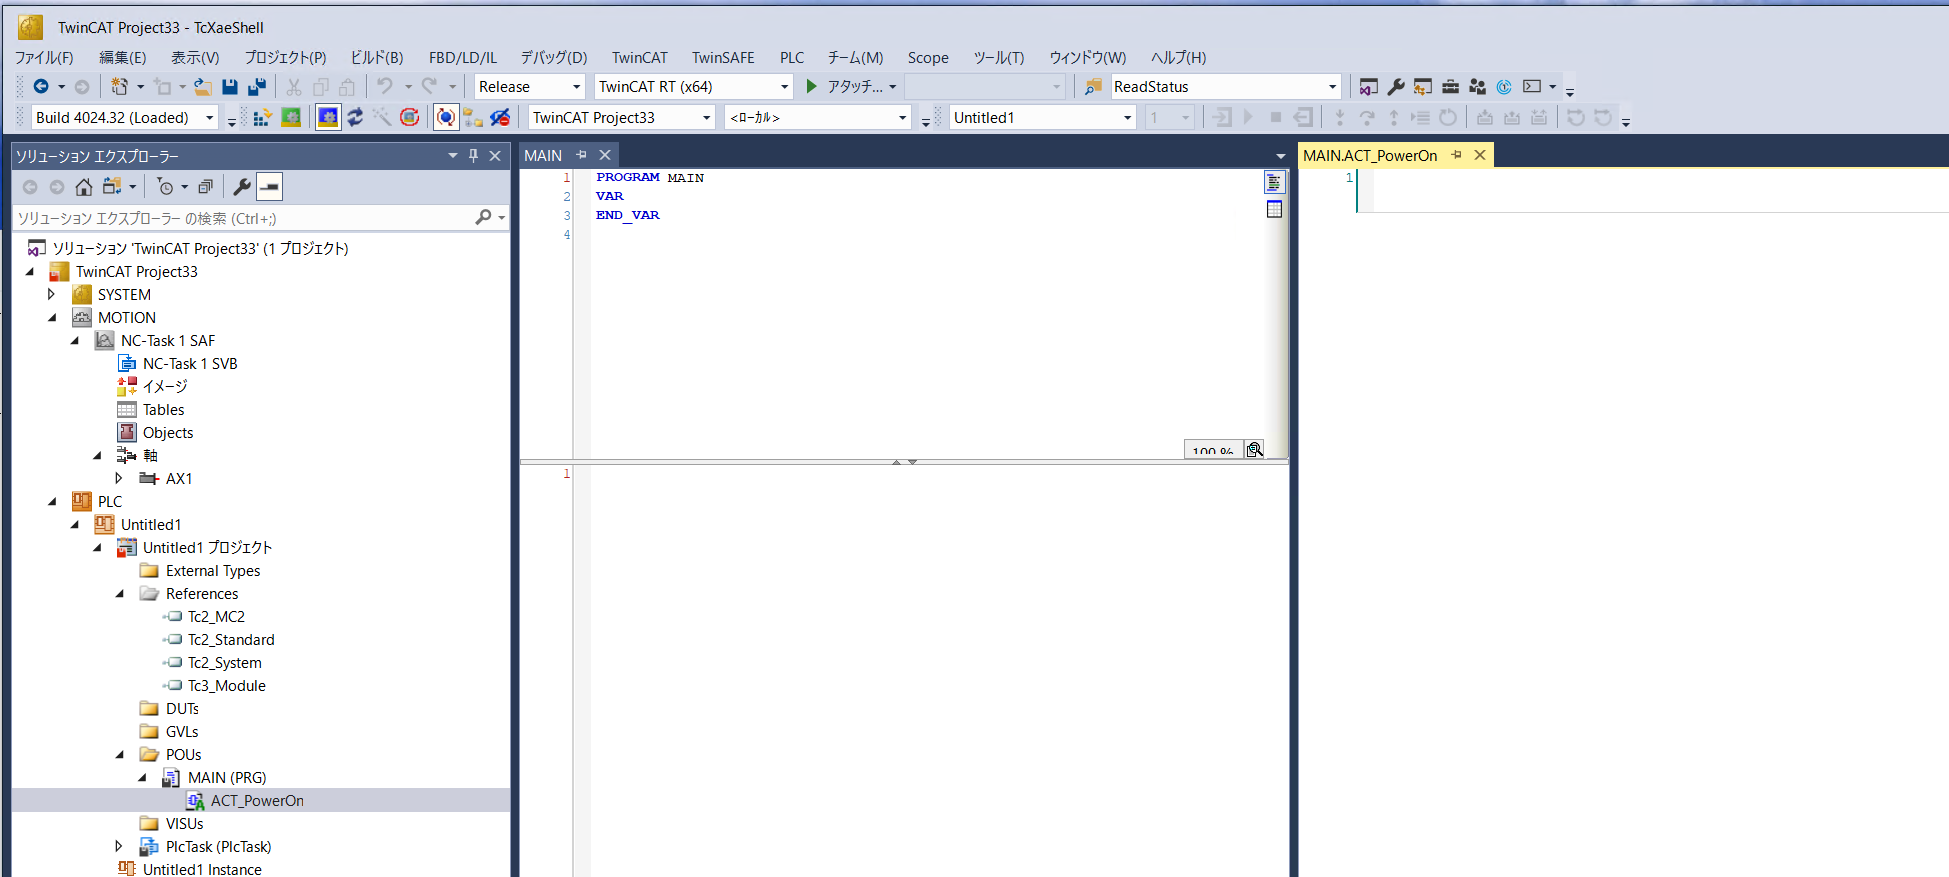Click the Save All icon

coord(257,87)
